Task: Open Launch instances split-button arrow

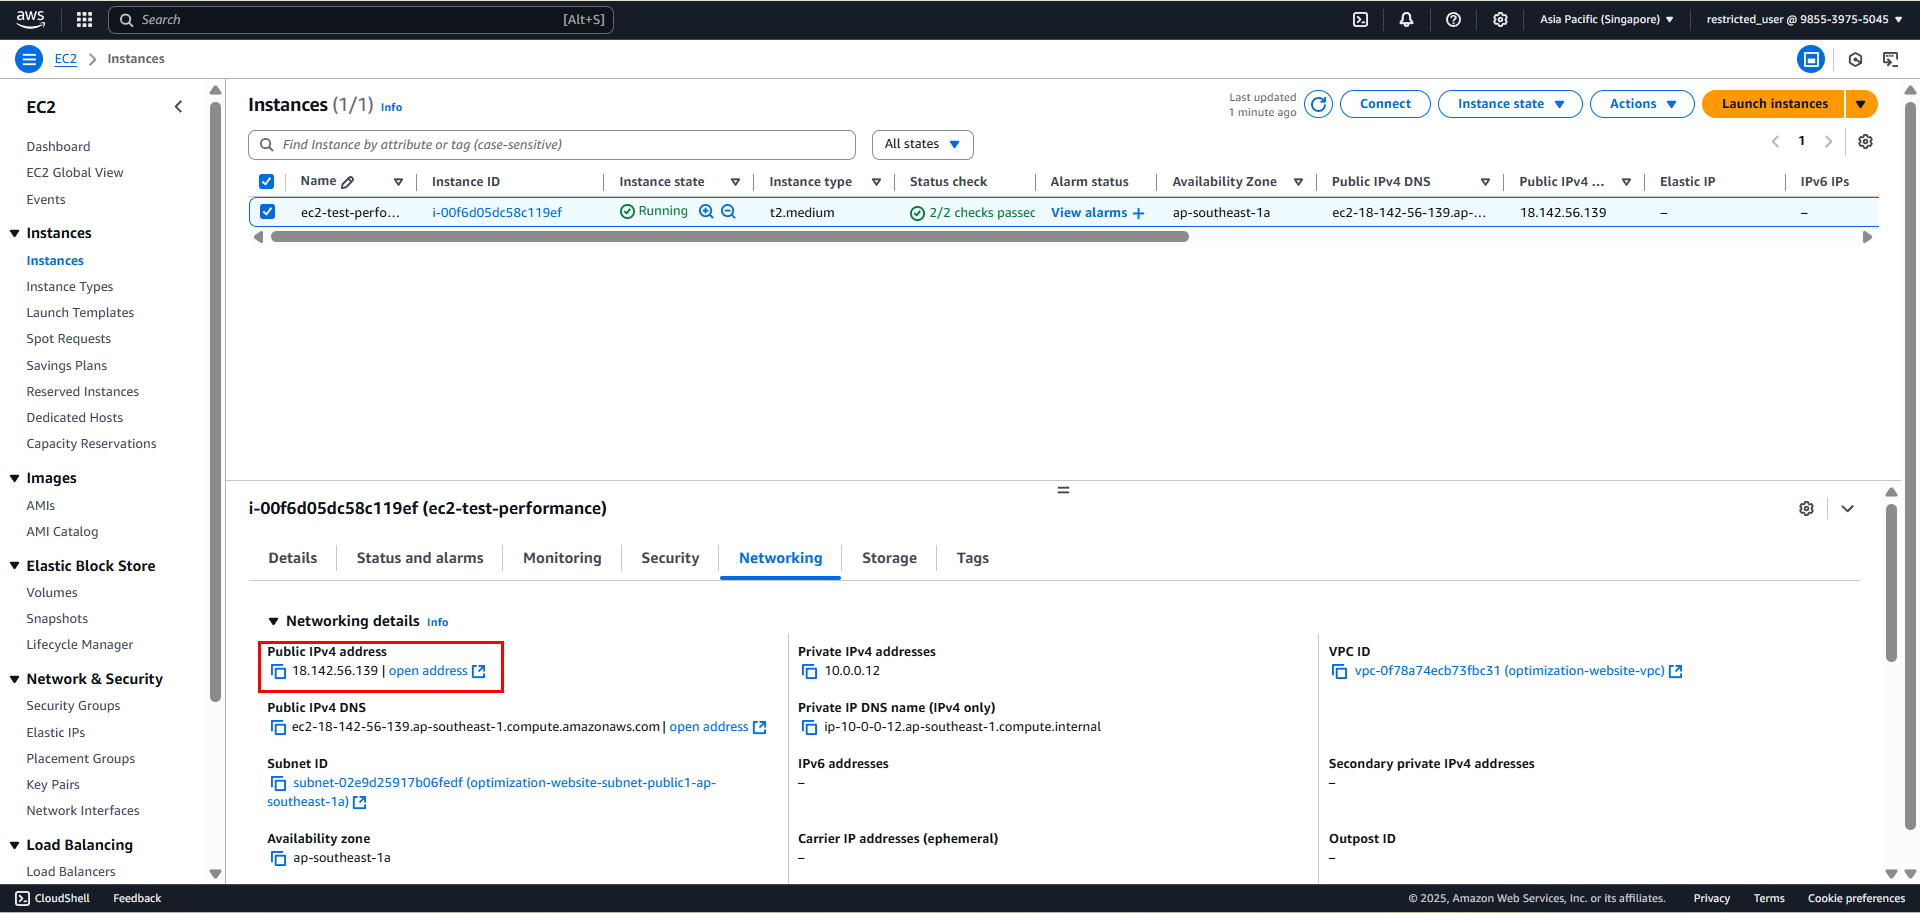Action: (x=1861, y=104)
